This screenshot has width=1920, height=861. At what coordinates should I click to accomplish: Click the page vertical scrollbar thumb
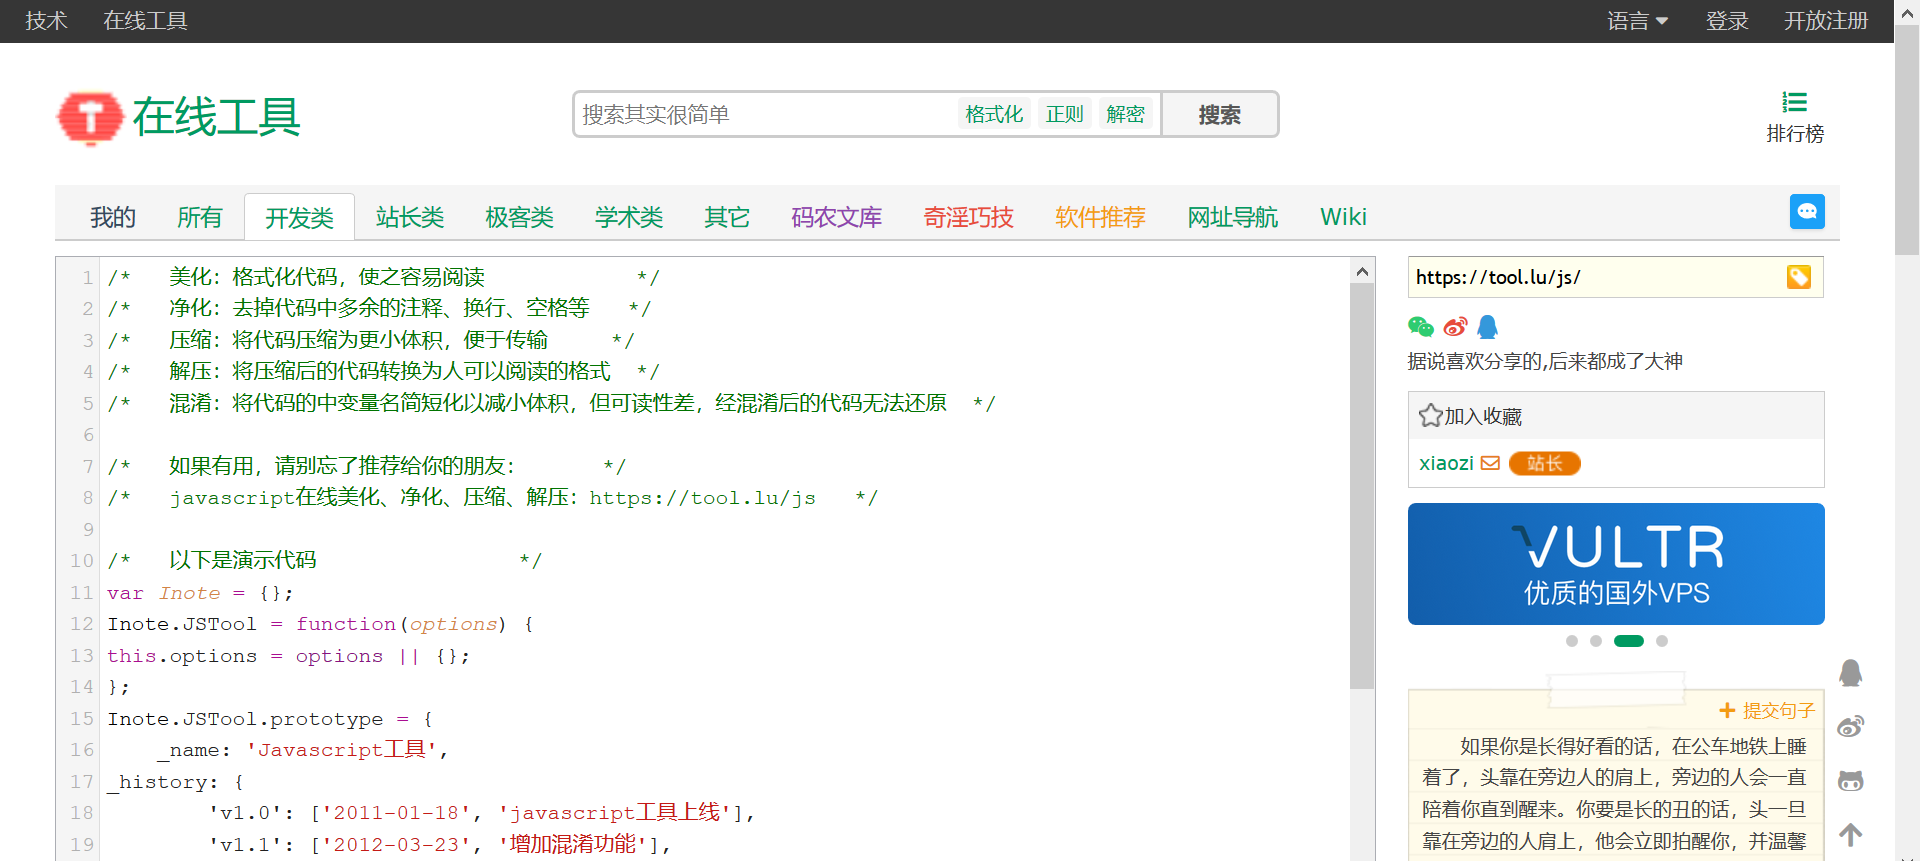(x=1907, y=140)
